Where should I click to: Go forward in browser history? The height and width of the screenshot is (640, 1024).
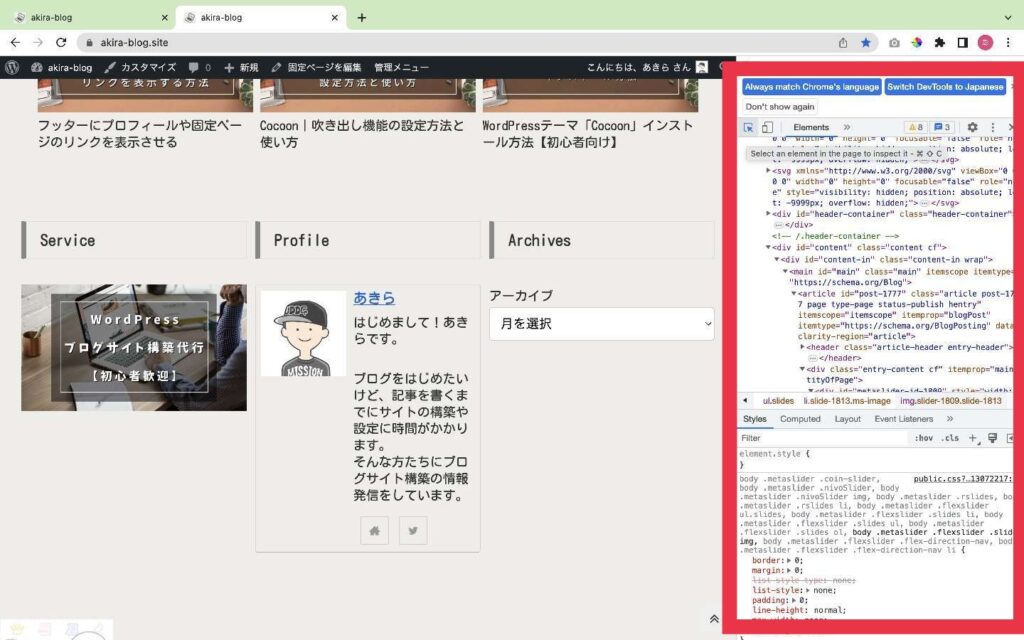[x=38, y=42]
